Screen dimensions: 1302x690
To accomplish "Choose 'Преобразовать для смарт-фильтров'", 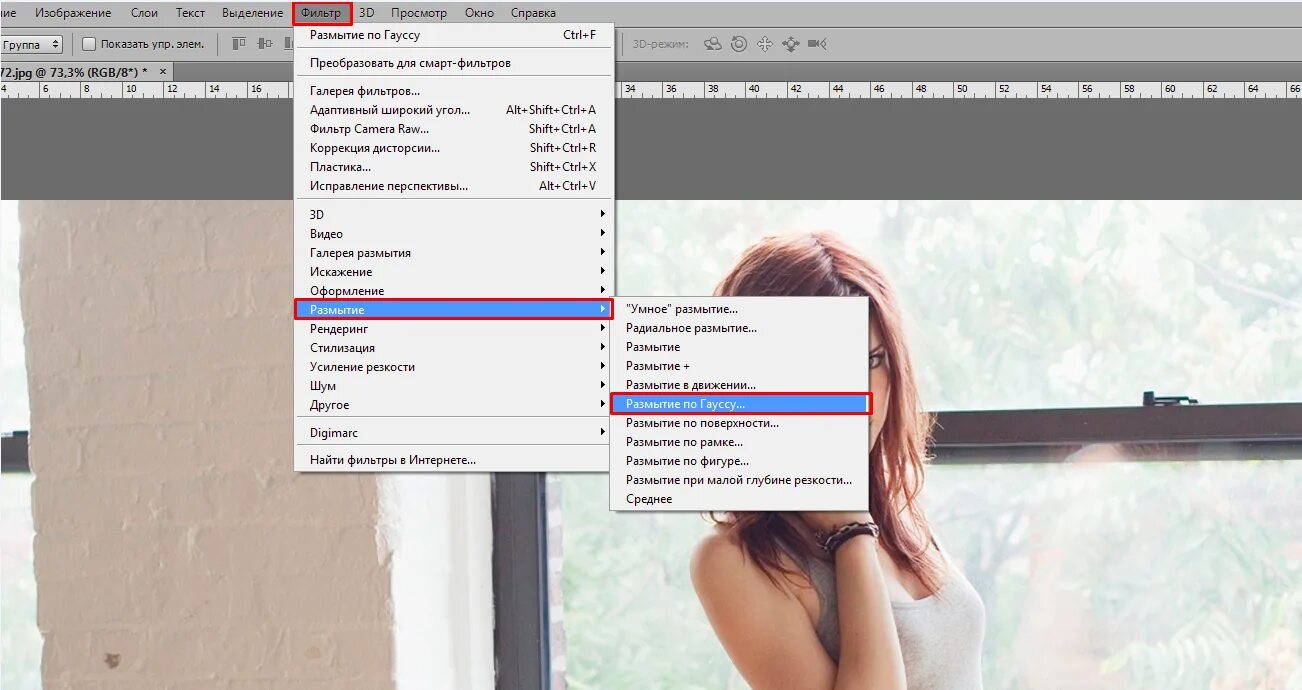I will pyautogui.click(x=455, y=63).
